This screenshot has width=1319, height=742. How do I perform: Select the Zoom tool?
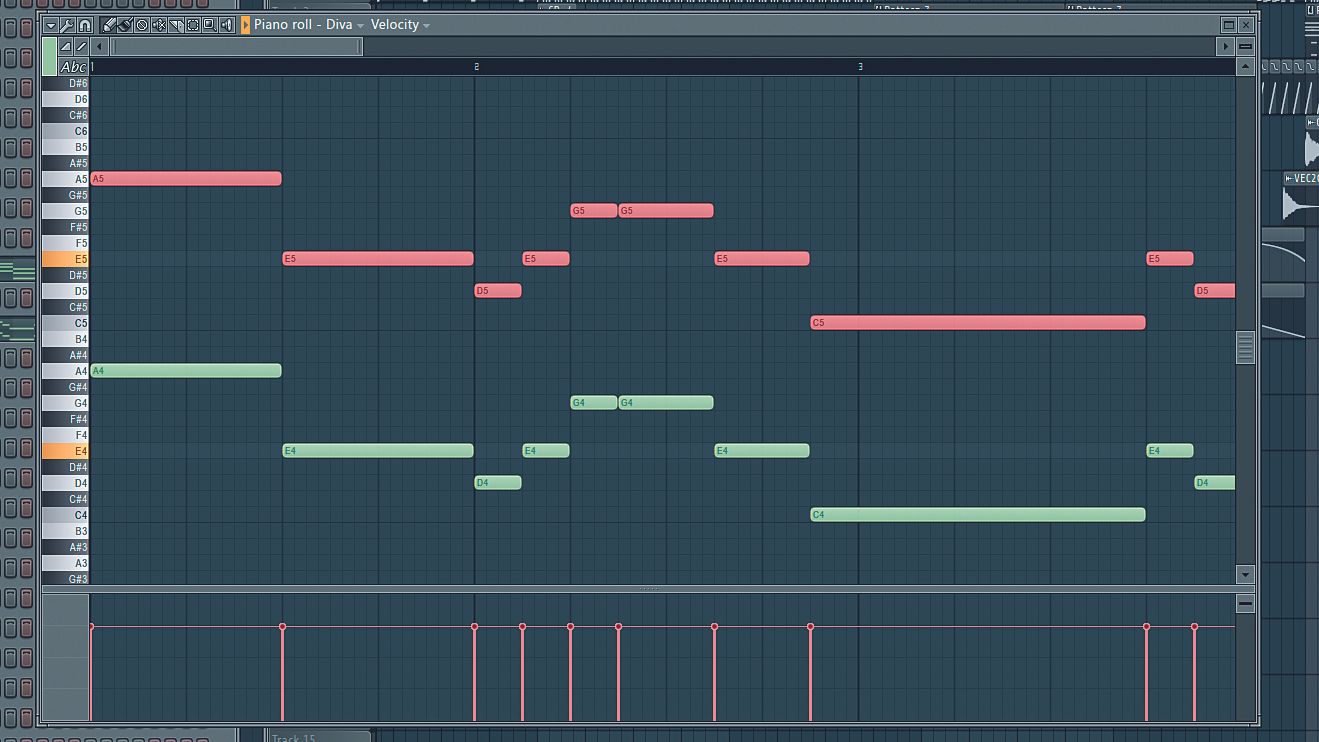[x=209, y=24]
